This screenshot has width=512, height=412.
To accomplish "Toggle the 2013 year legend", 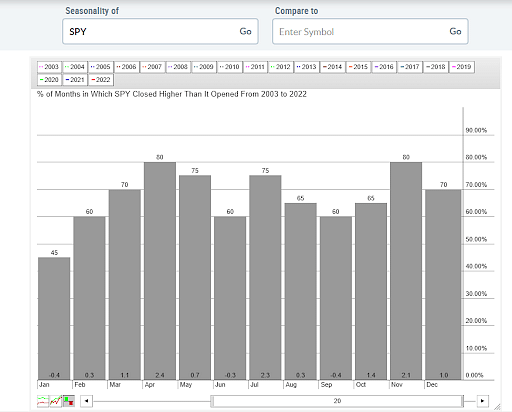I will point(307,67).
